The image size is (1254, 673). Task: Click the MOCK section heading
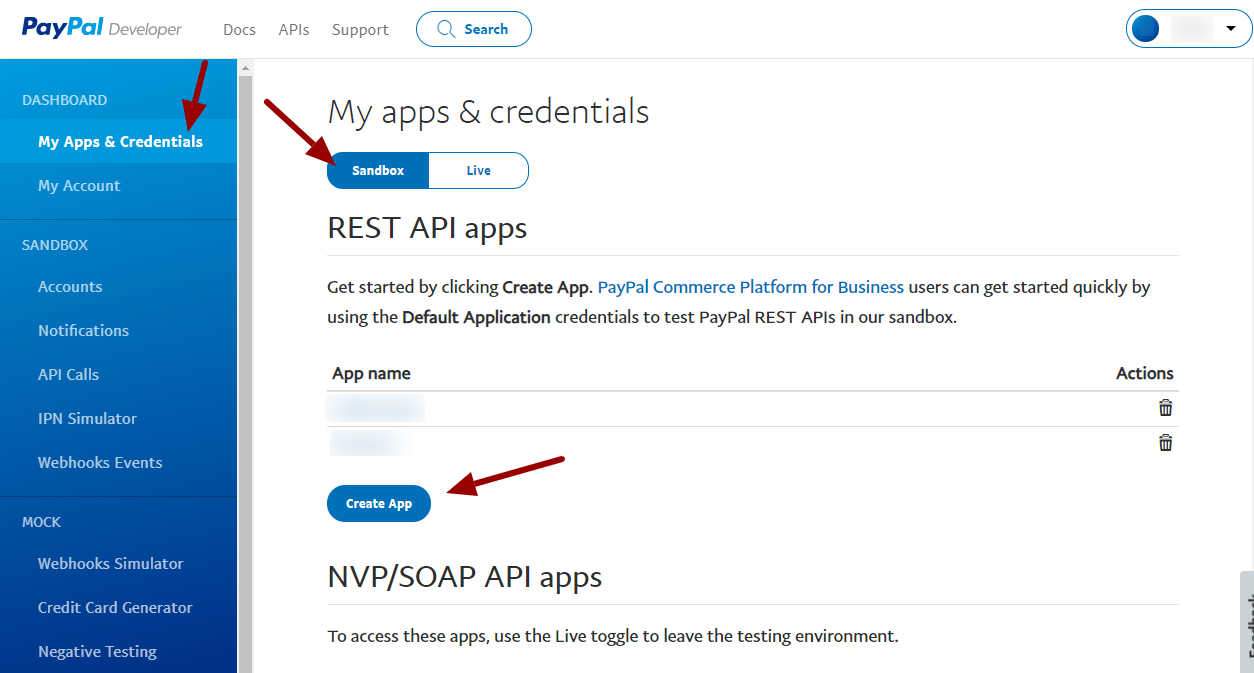tap(41, 522)
